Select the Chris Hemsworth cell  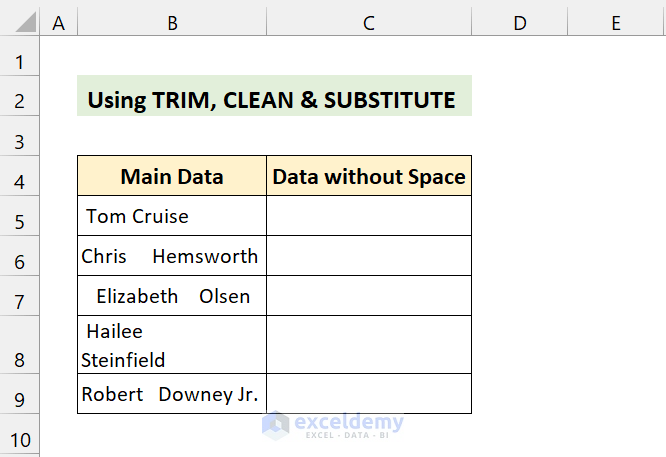click(172, 256)
